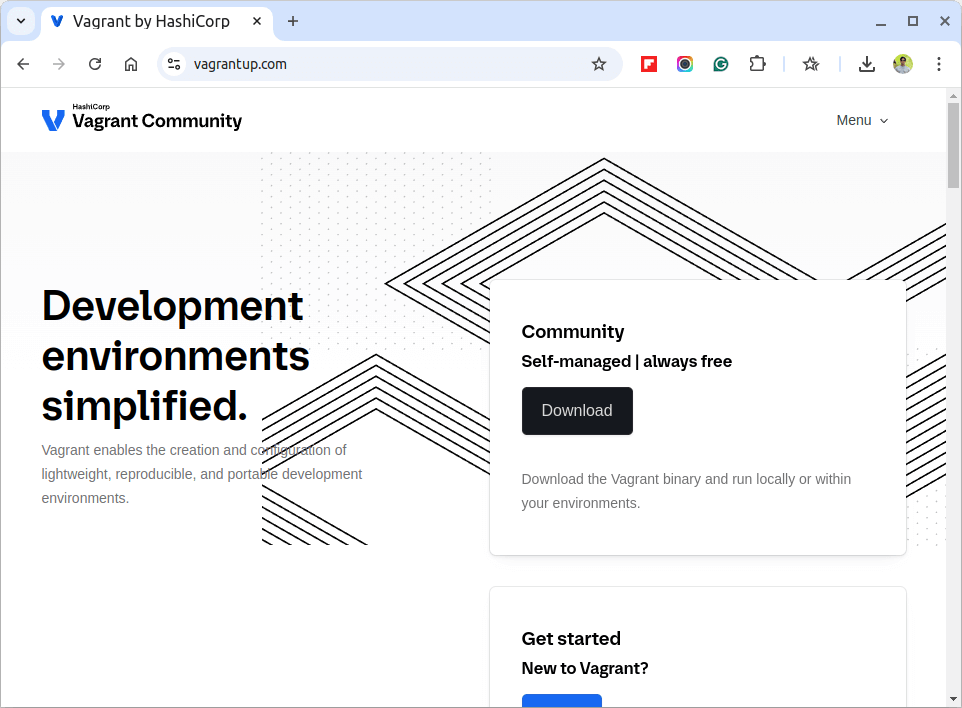Image resolution: width=962 pixels, height=708 pixels.
Task: Open Chrome's three-dot menu
Action: [939, 64]
